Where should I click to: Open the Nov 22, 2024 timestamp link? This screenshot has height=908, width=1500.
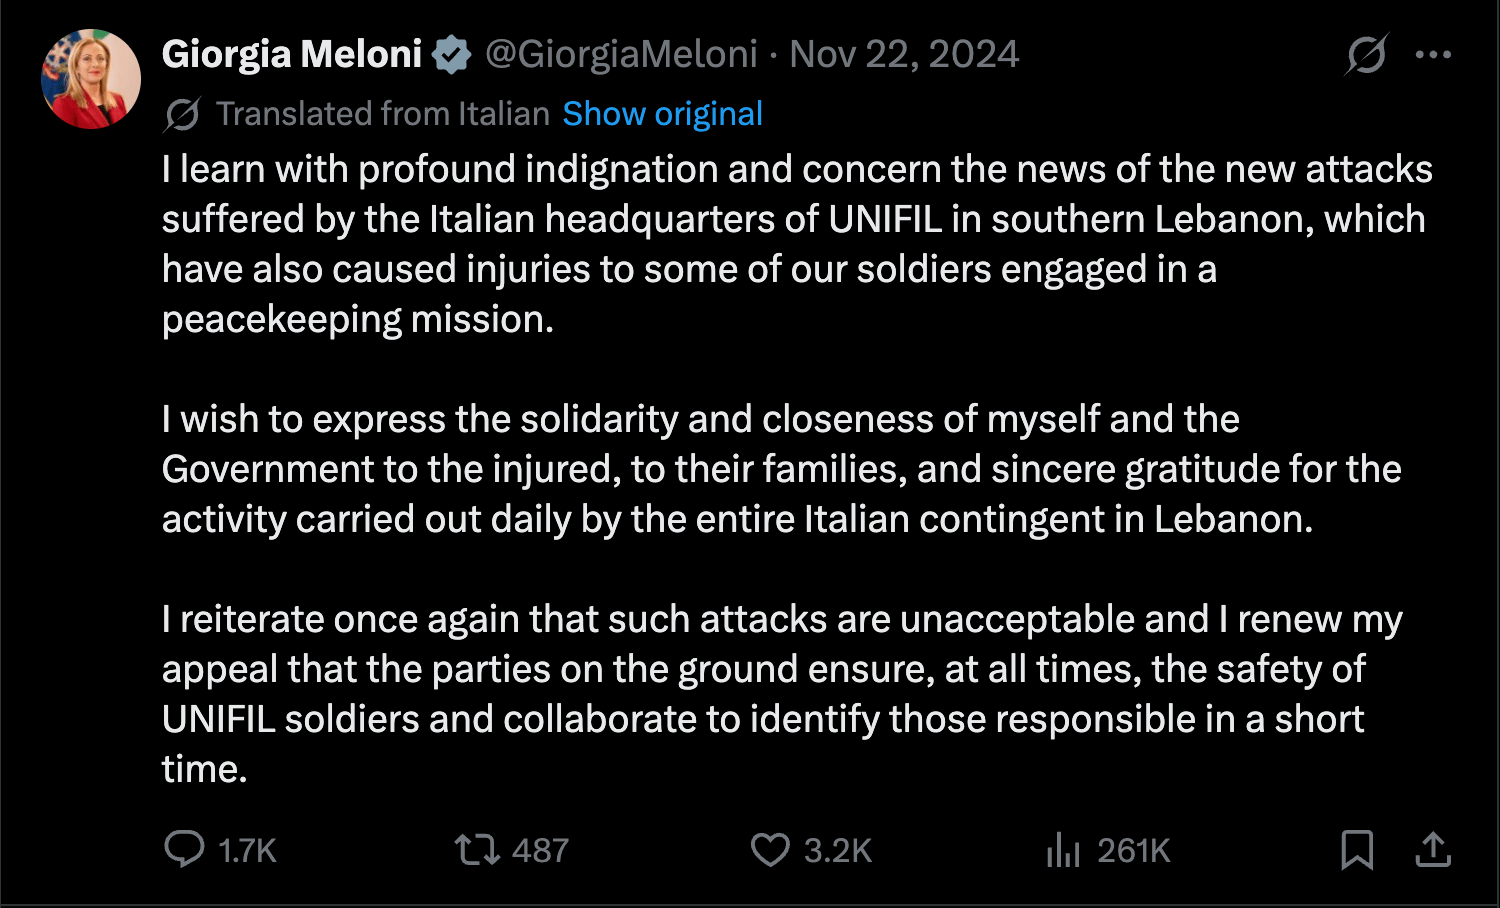pos(904,54)
